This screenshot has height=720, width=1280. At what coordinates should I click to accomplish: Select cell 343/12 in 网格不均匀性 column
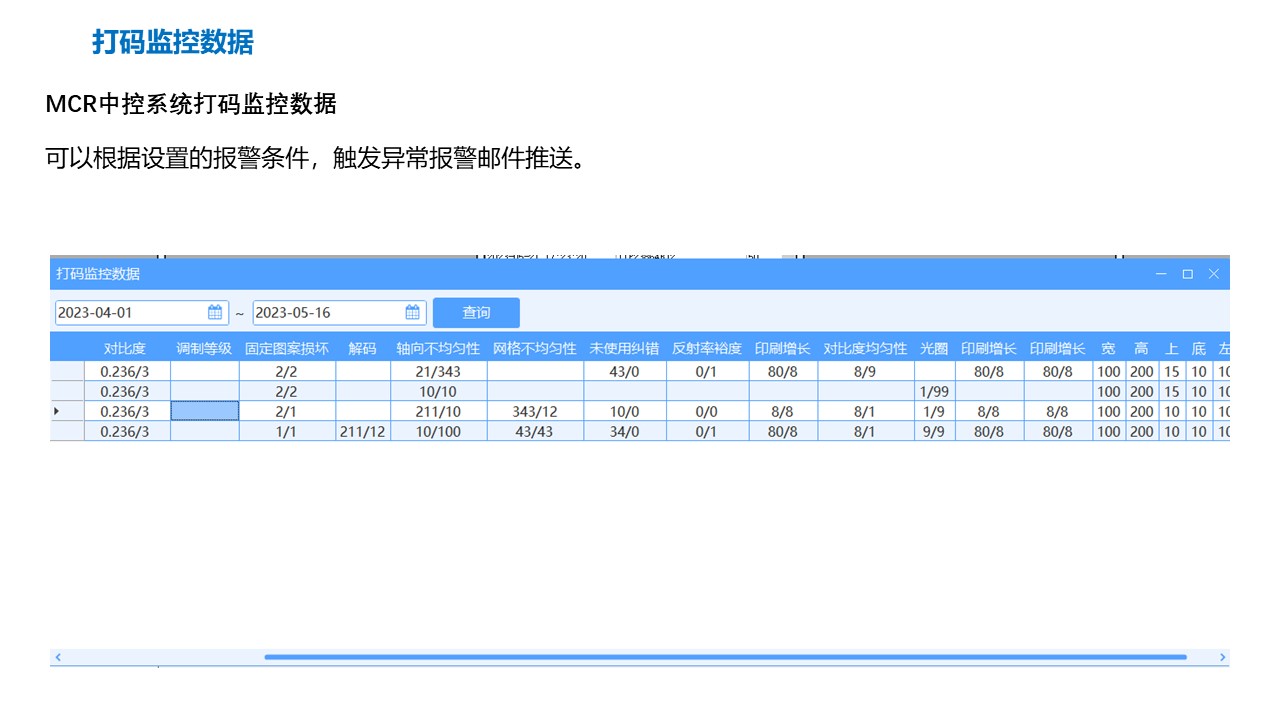point(535,411)
